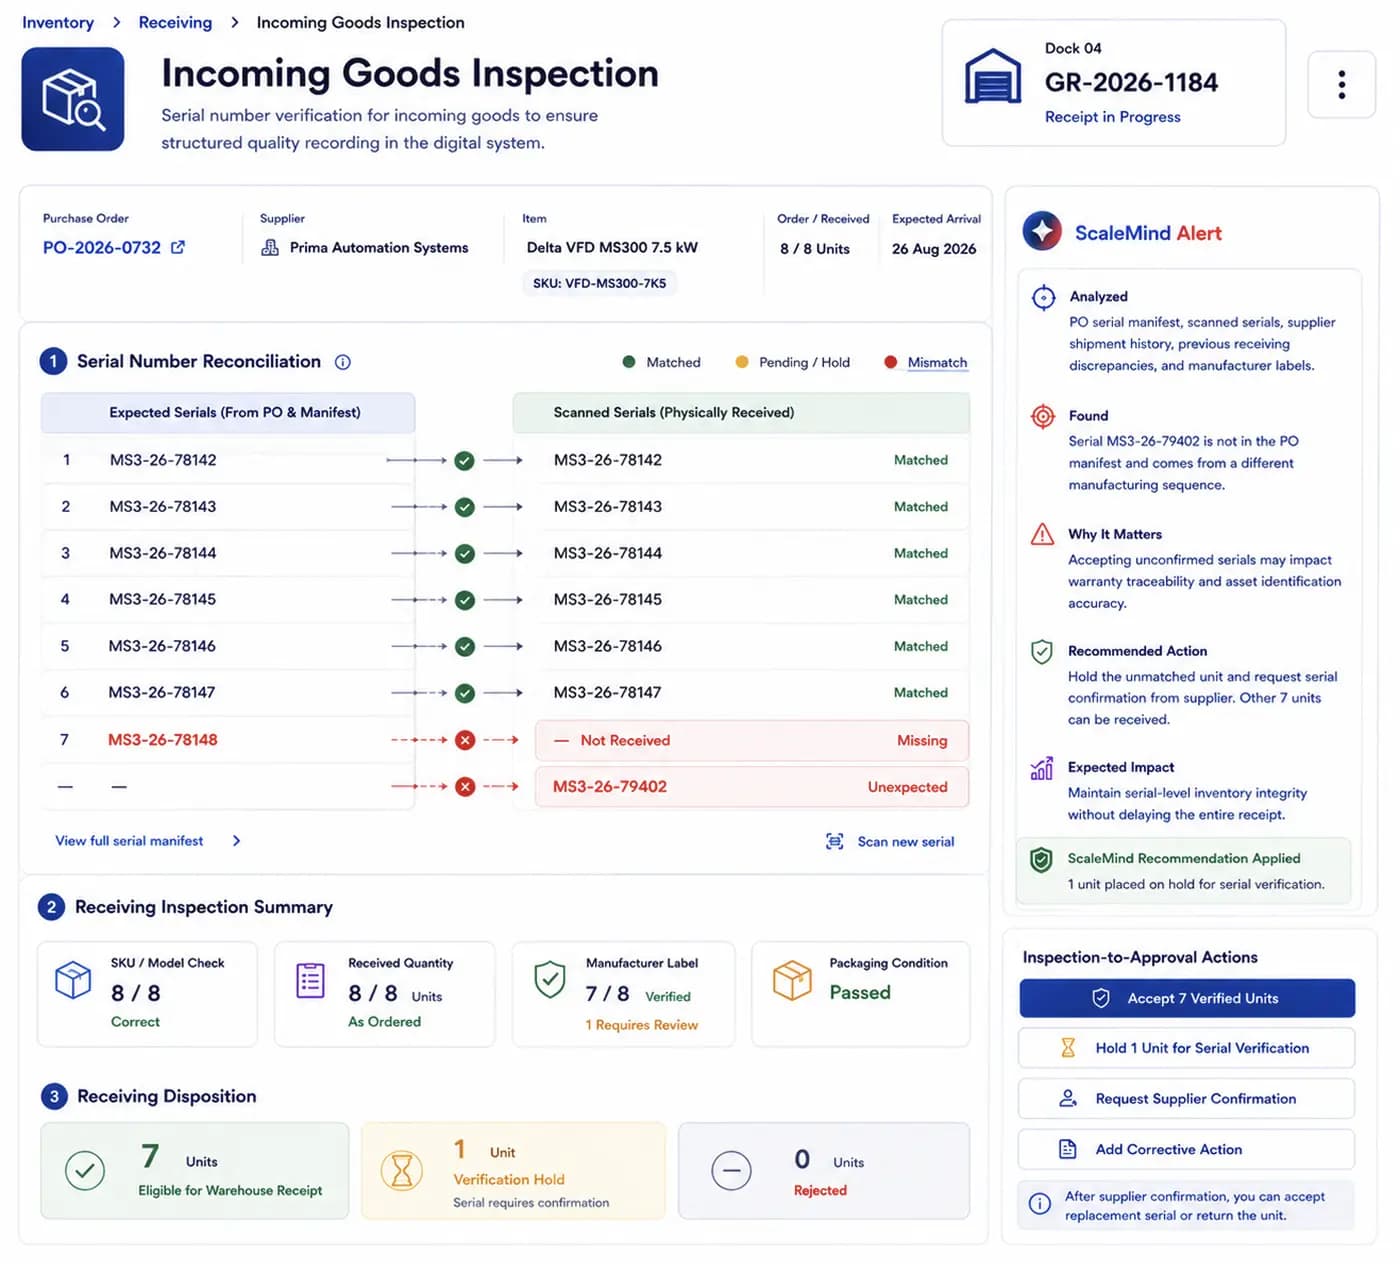Click the green check icon for MS3-26-78142
Viewport: 1400px width, 1264px height.
pos(464,461)
